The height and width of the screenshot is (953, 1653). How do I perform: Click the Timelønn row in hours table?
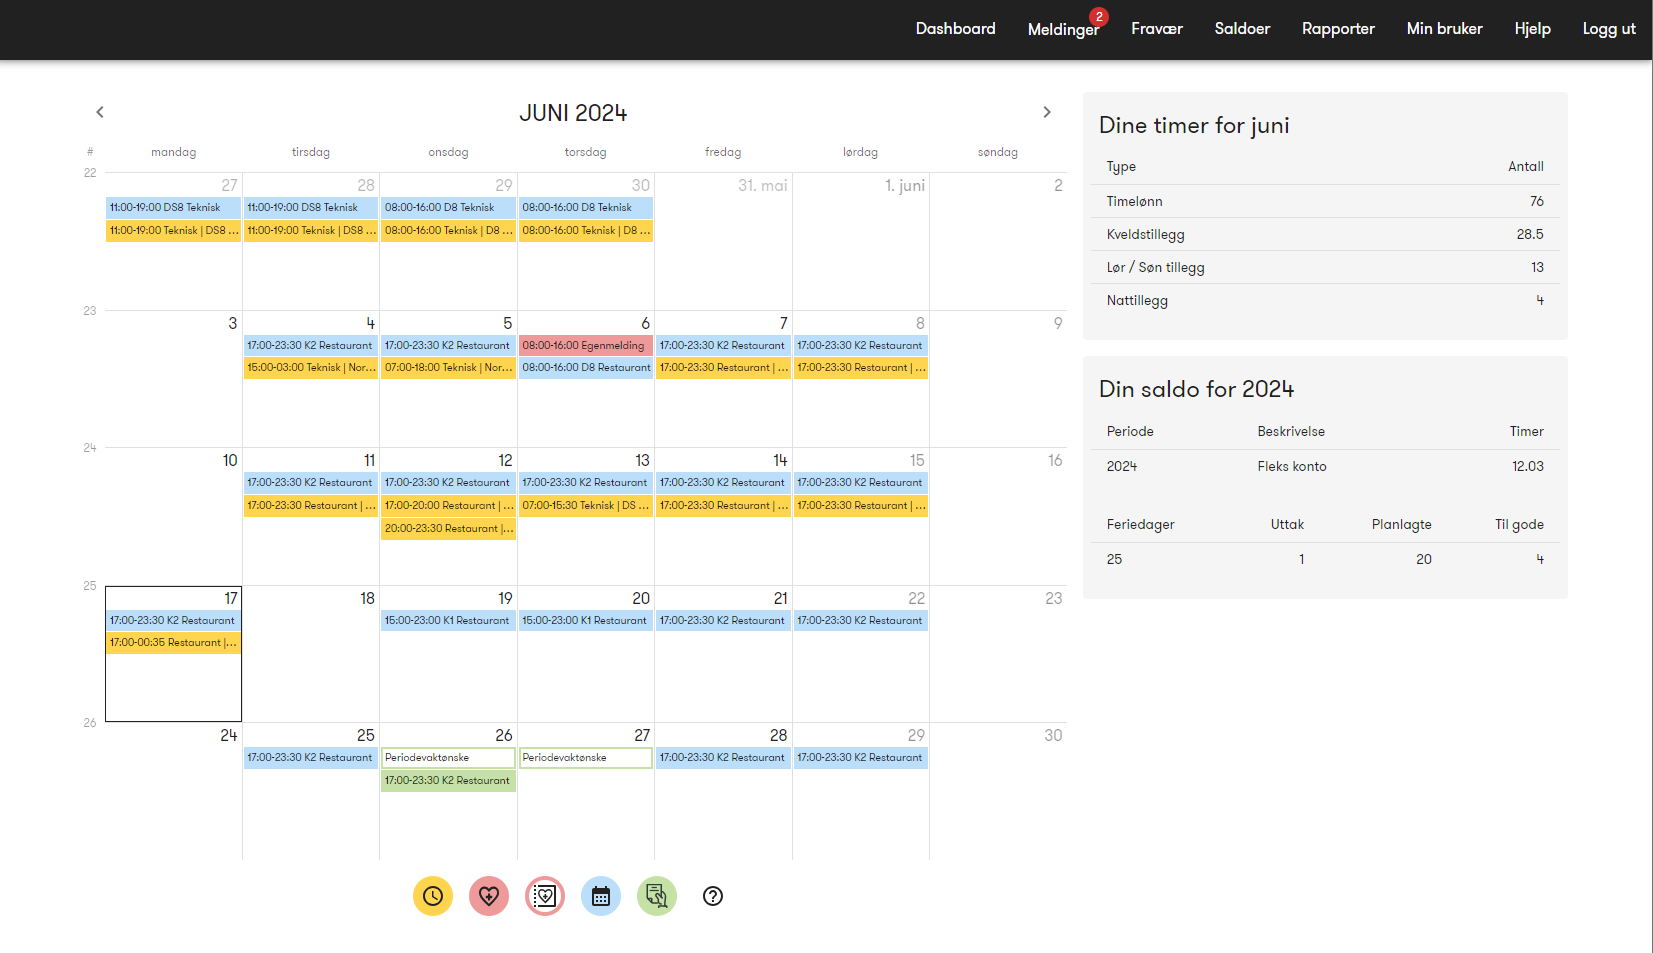click(x=1325, y=201)
